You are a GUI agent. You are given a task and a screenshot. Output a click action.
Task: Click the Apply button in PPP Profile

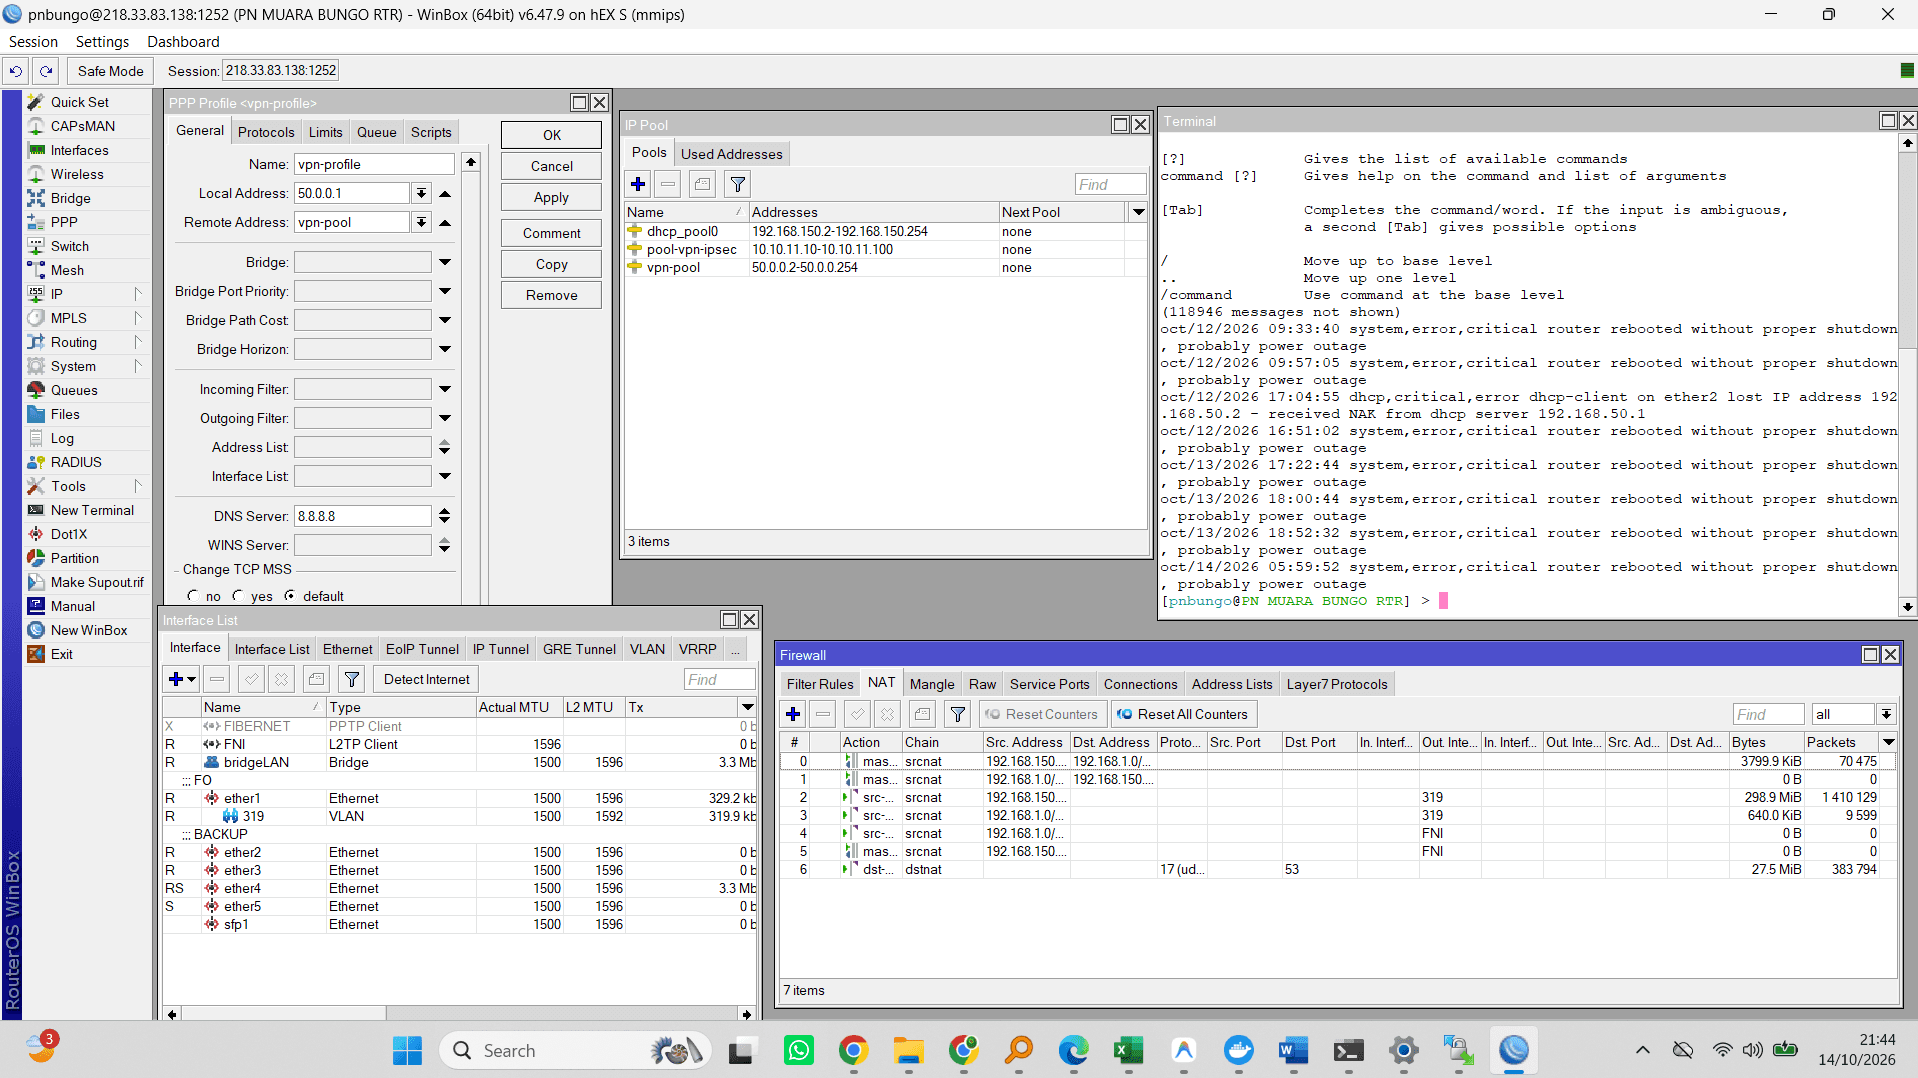click(551, 197)
